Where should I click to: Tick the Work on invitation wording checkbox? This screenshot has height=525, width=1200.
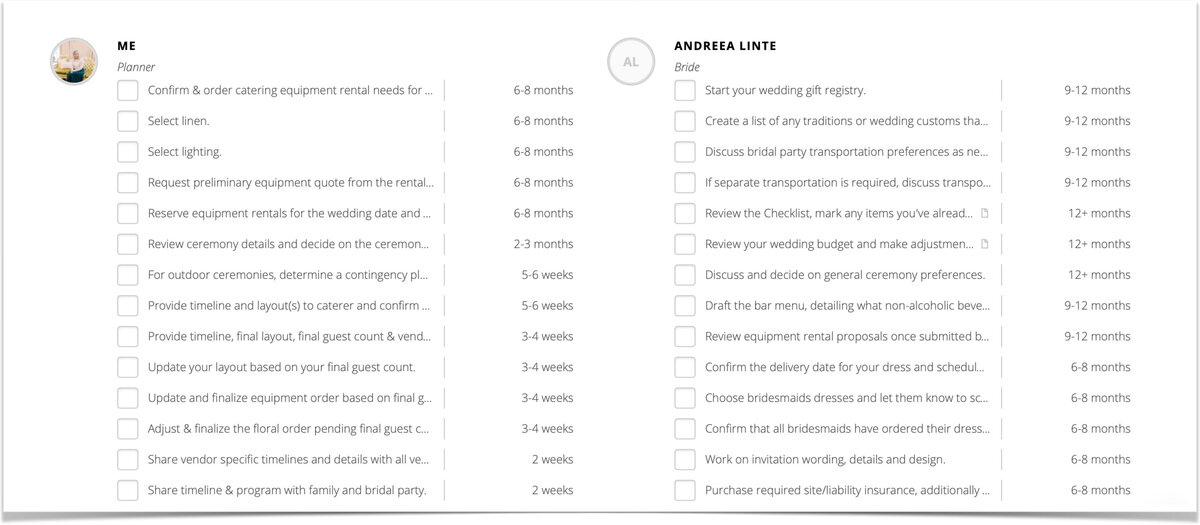[684, 459]
